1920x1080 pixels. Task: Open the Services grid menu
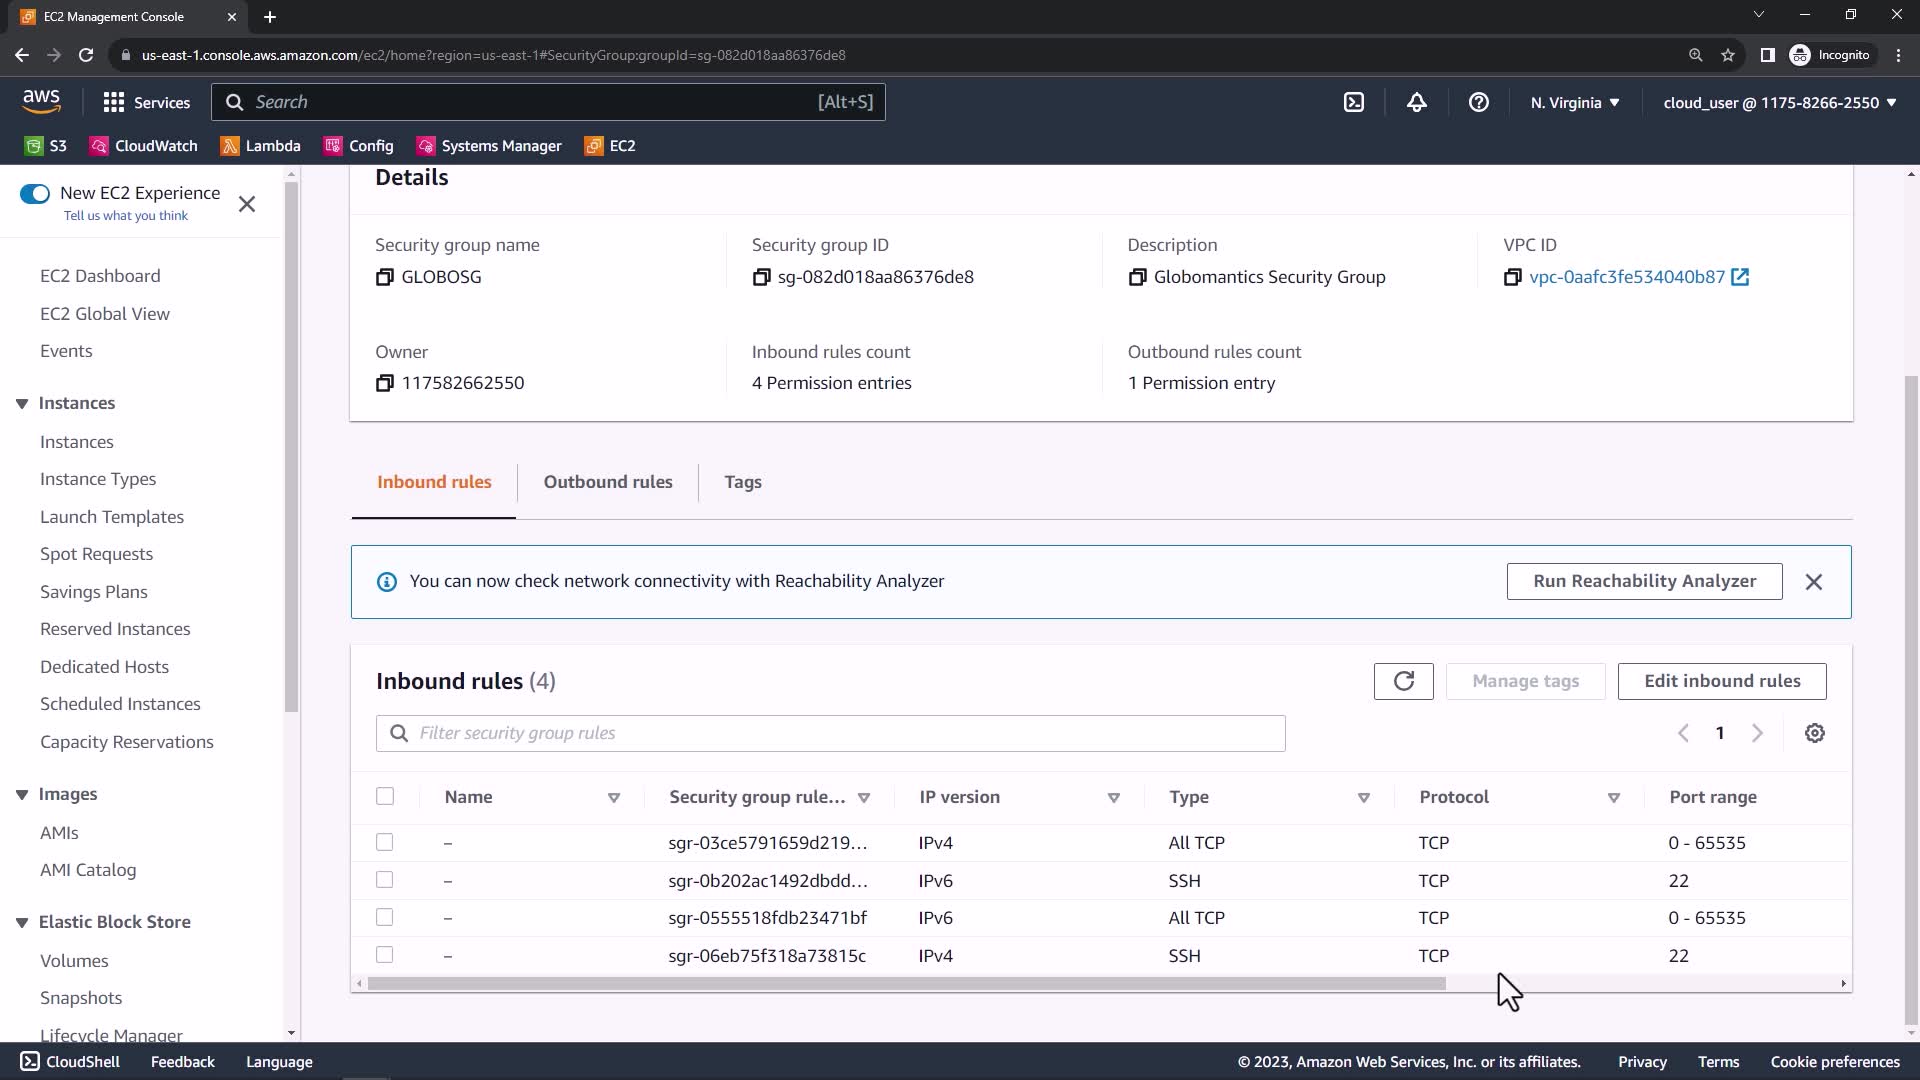(x=146, y=102)
